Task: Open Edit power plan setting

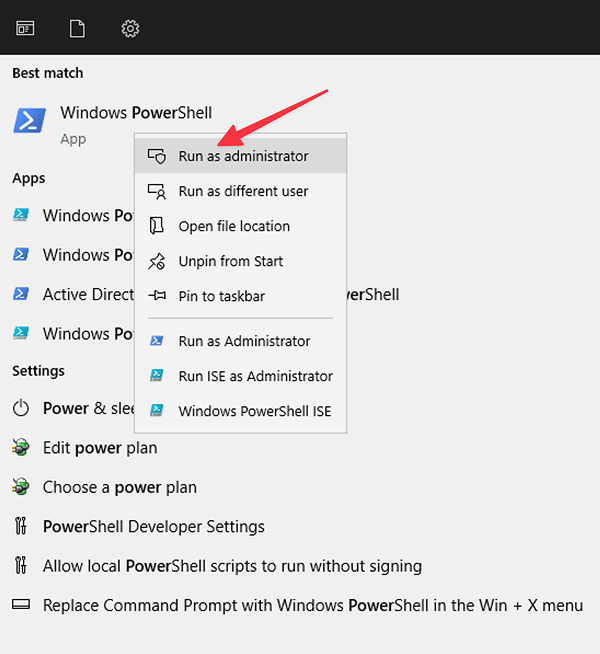Action: coord(100,448)
